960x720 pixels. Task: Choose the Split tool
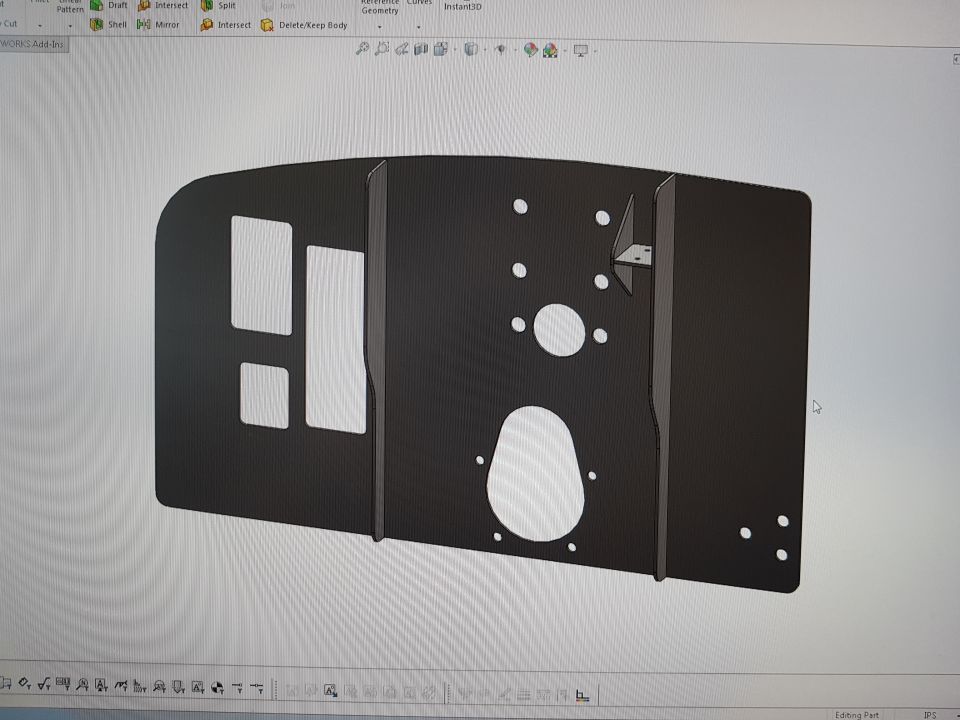tap(219, 5)
